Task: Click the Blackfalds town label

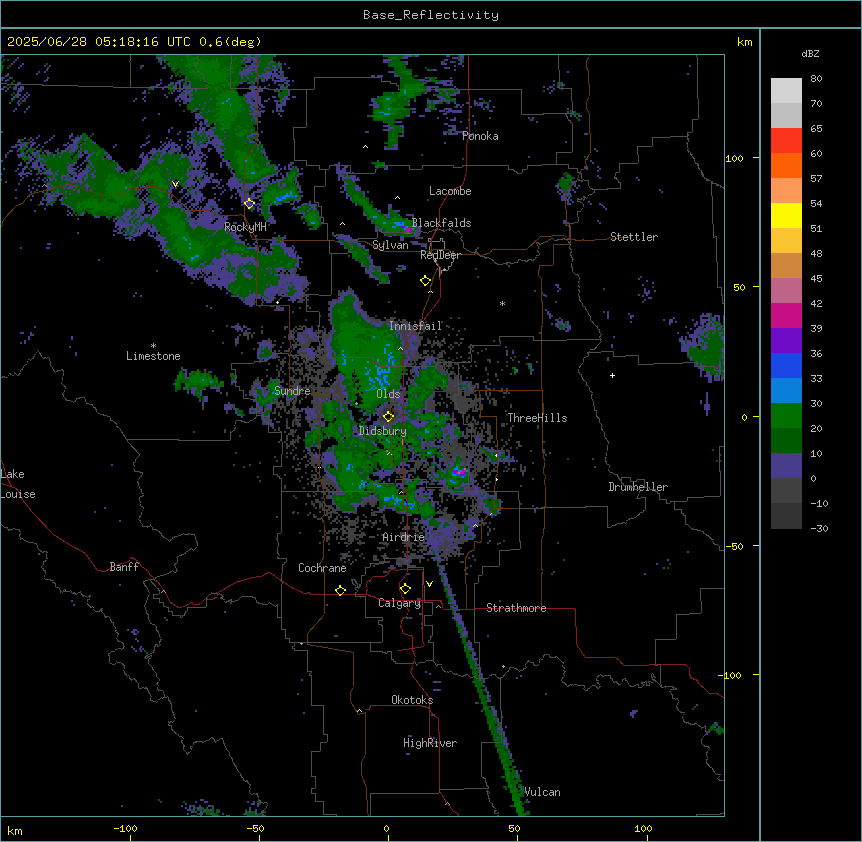Action: pyautogui.click(x=441, y=223)
